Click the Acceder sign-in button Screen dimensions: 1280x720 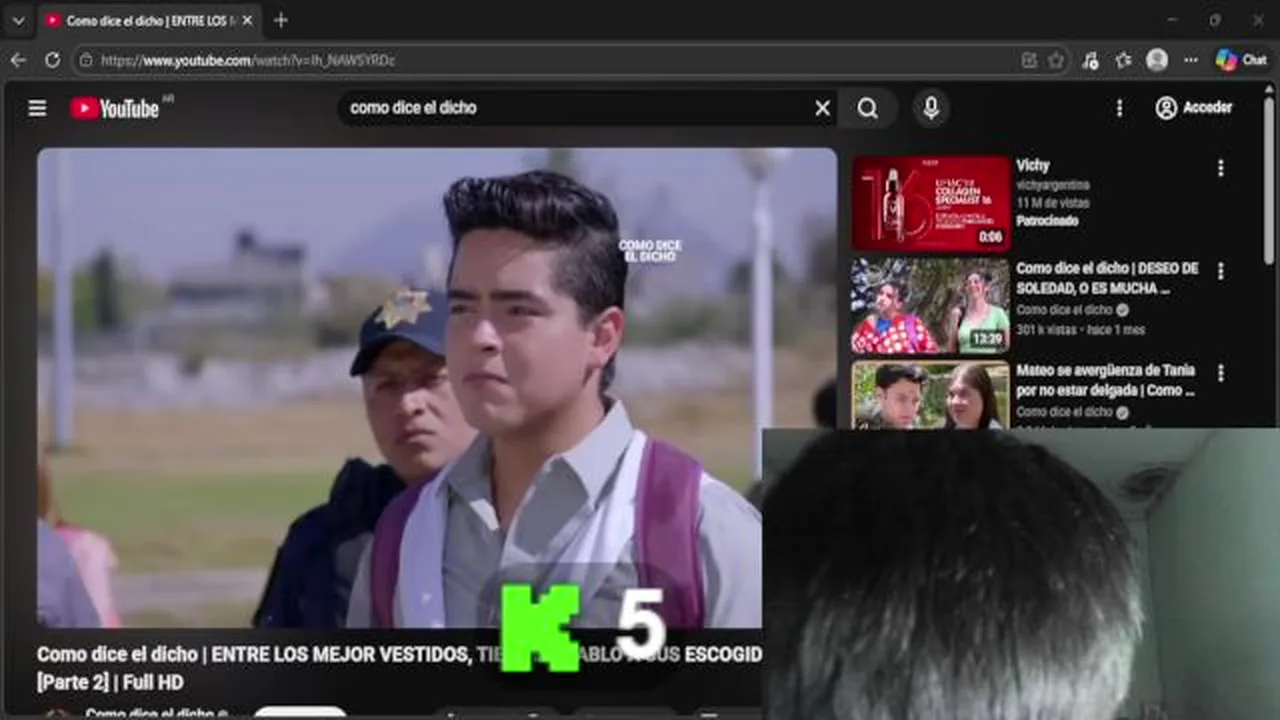1194,108
